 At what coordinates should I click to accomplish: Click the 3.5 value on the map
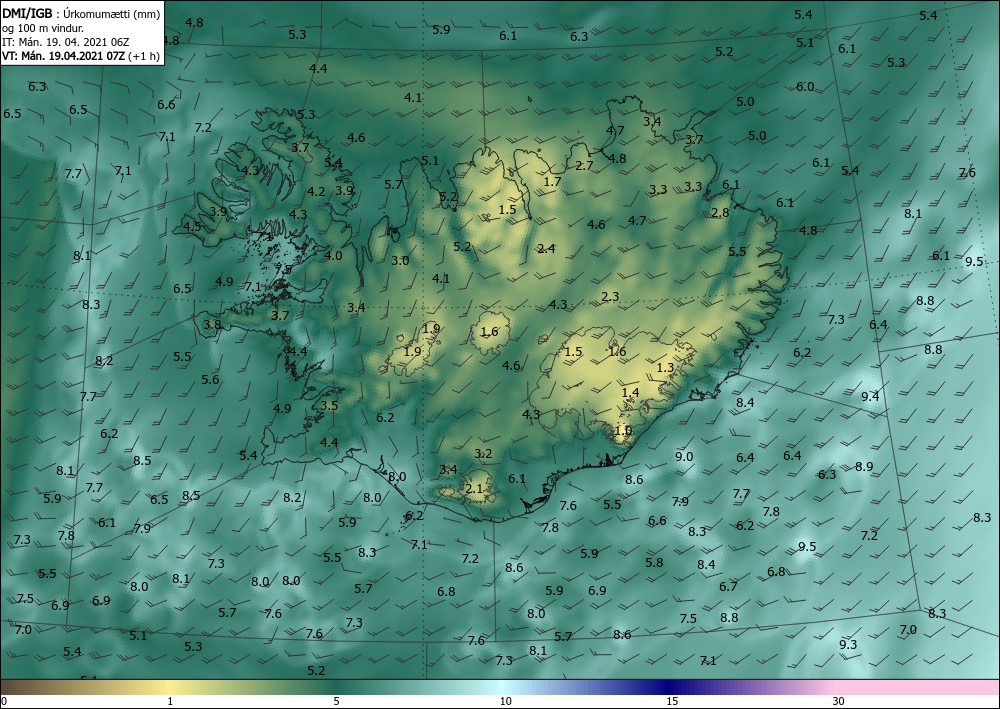[x=329, y=406]
